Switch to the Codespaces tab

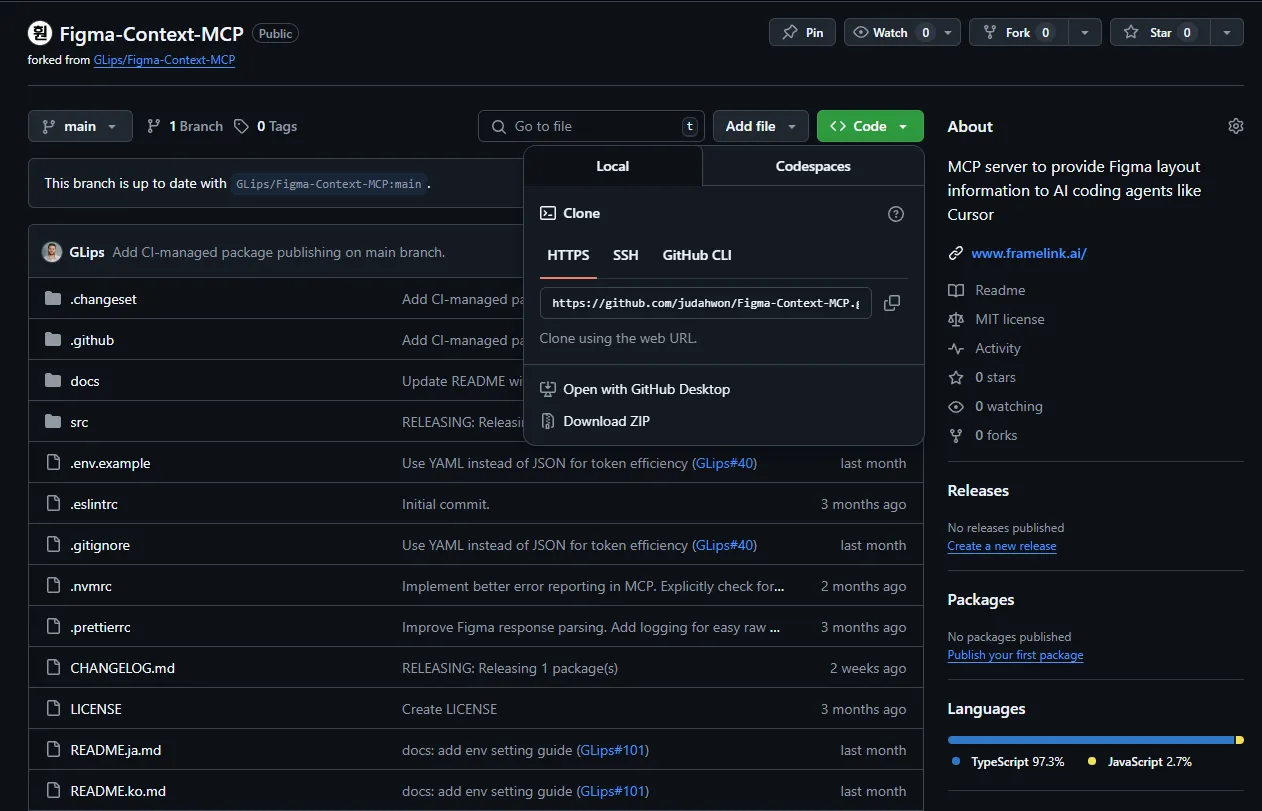(x=813, y=166)
